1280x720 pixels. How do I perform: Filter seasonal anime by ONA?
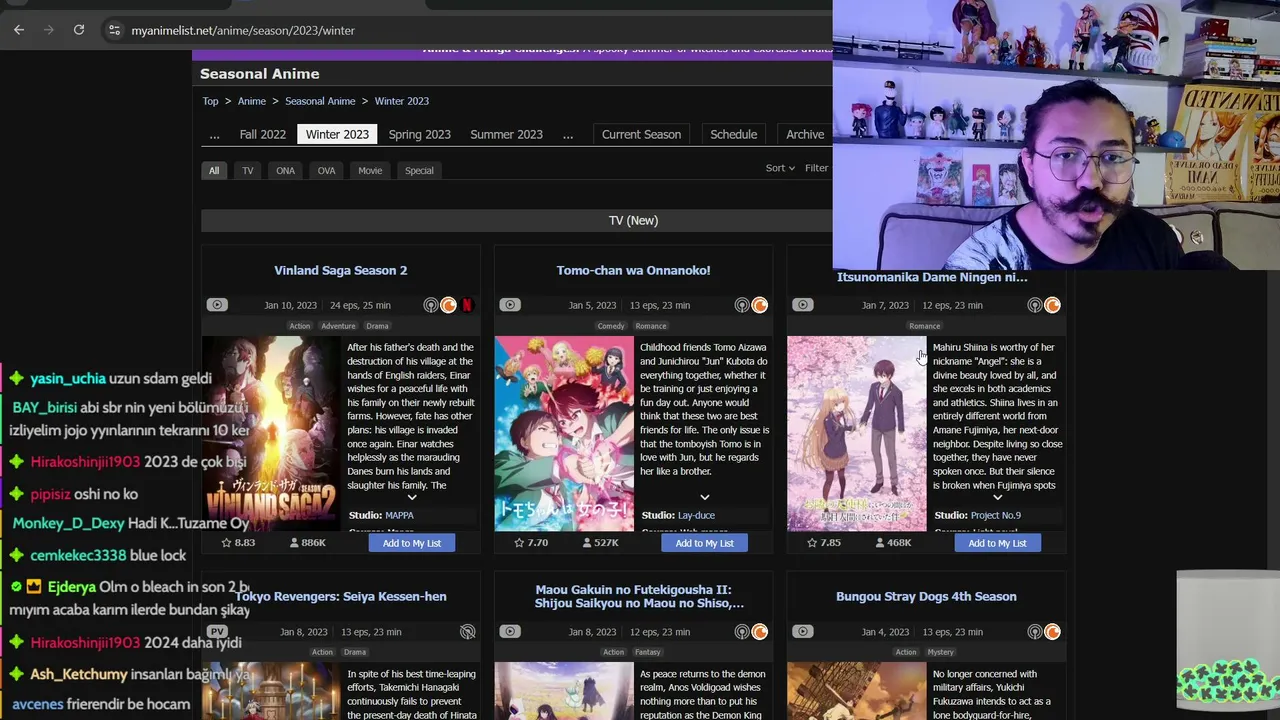click(285, 170)
